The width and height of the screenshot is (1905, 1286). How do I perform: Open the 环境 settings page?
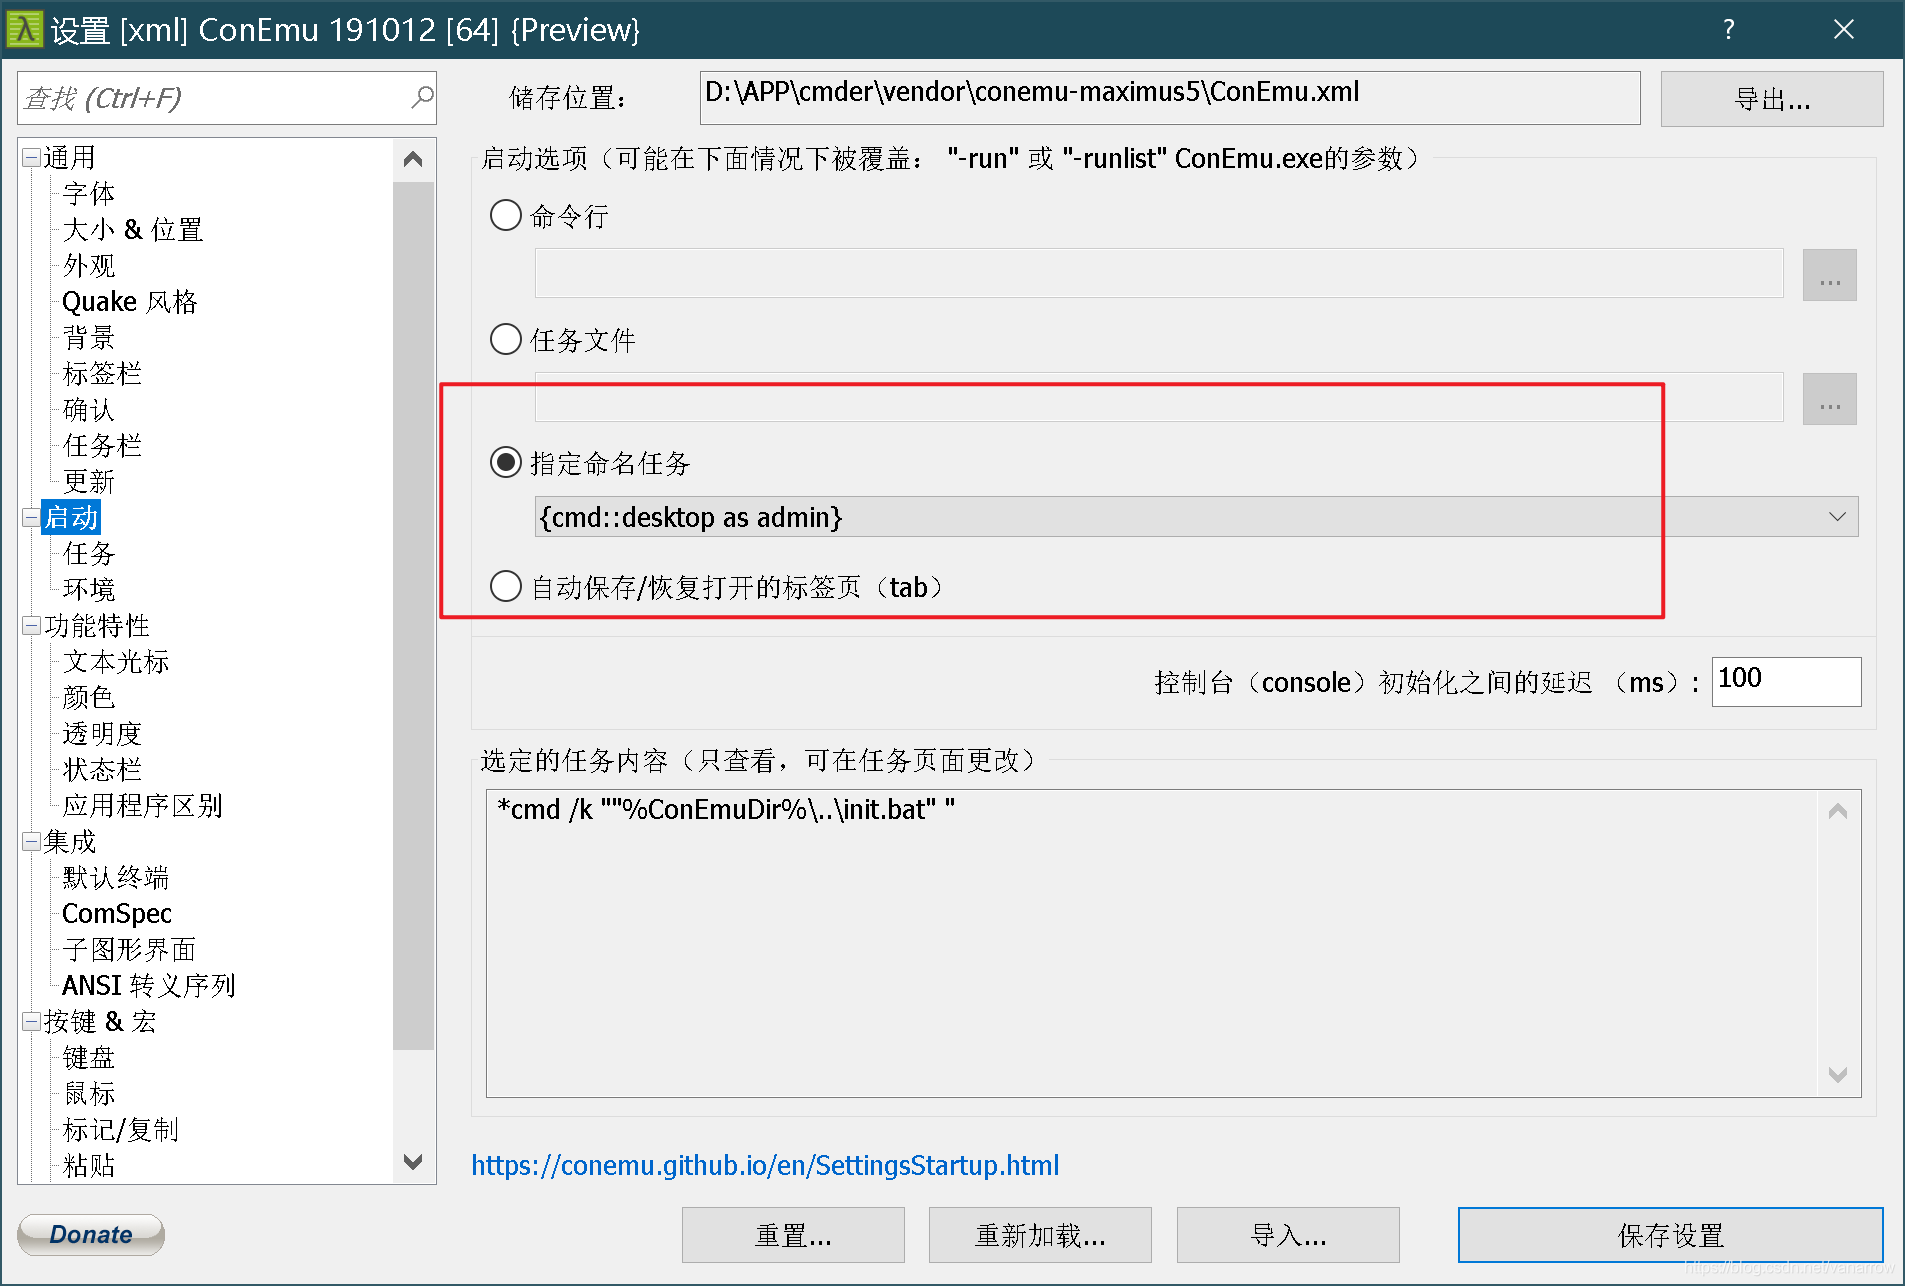pyautogui.click(x=88, y=589)
